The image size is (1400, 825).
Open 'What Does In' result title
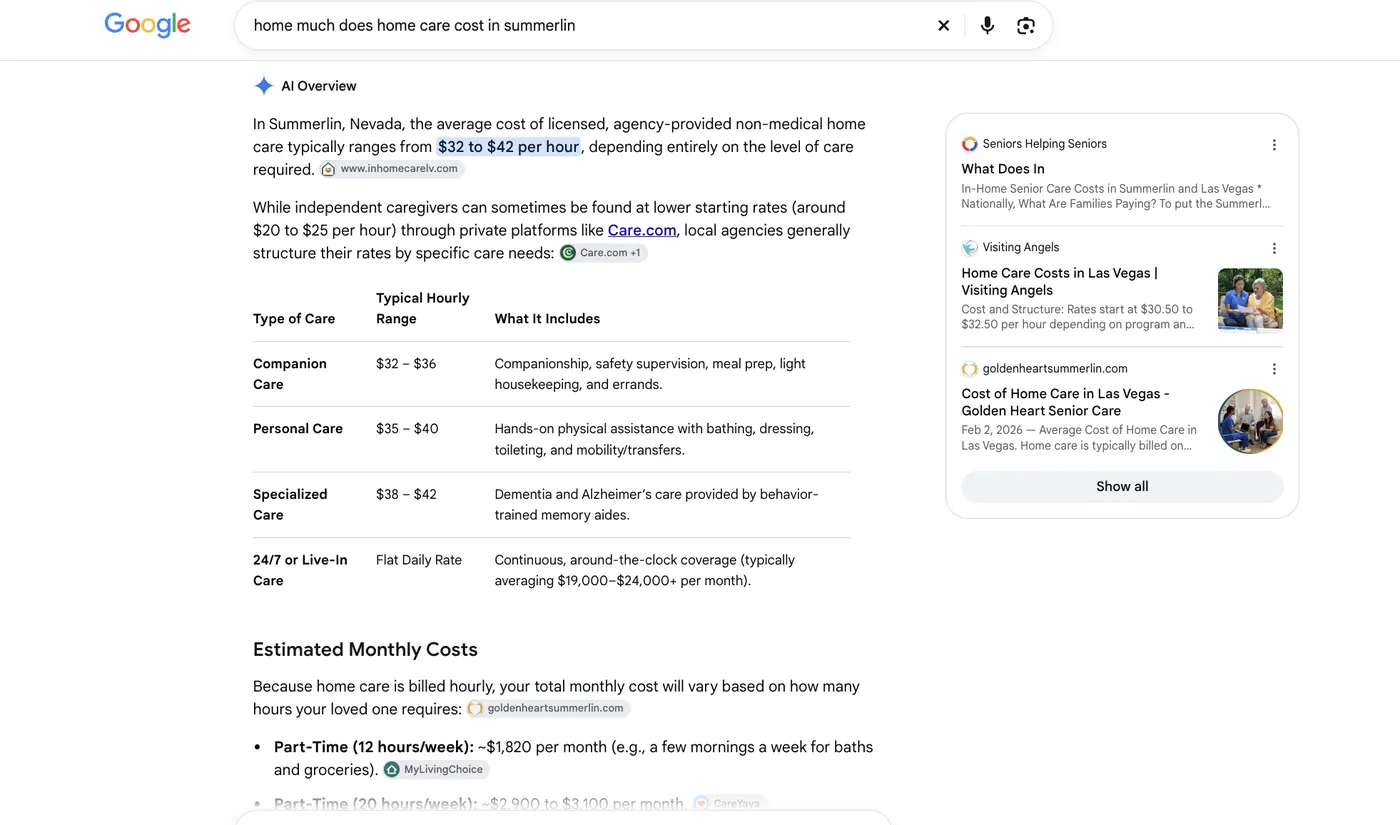coord(1003,169)
